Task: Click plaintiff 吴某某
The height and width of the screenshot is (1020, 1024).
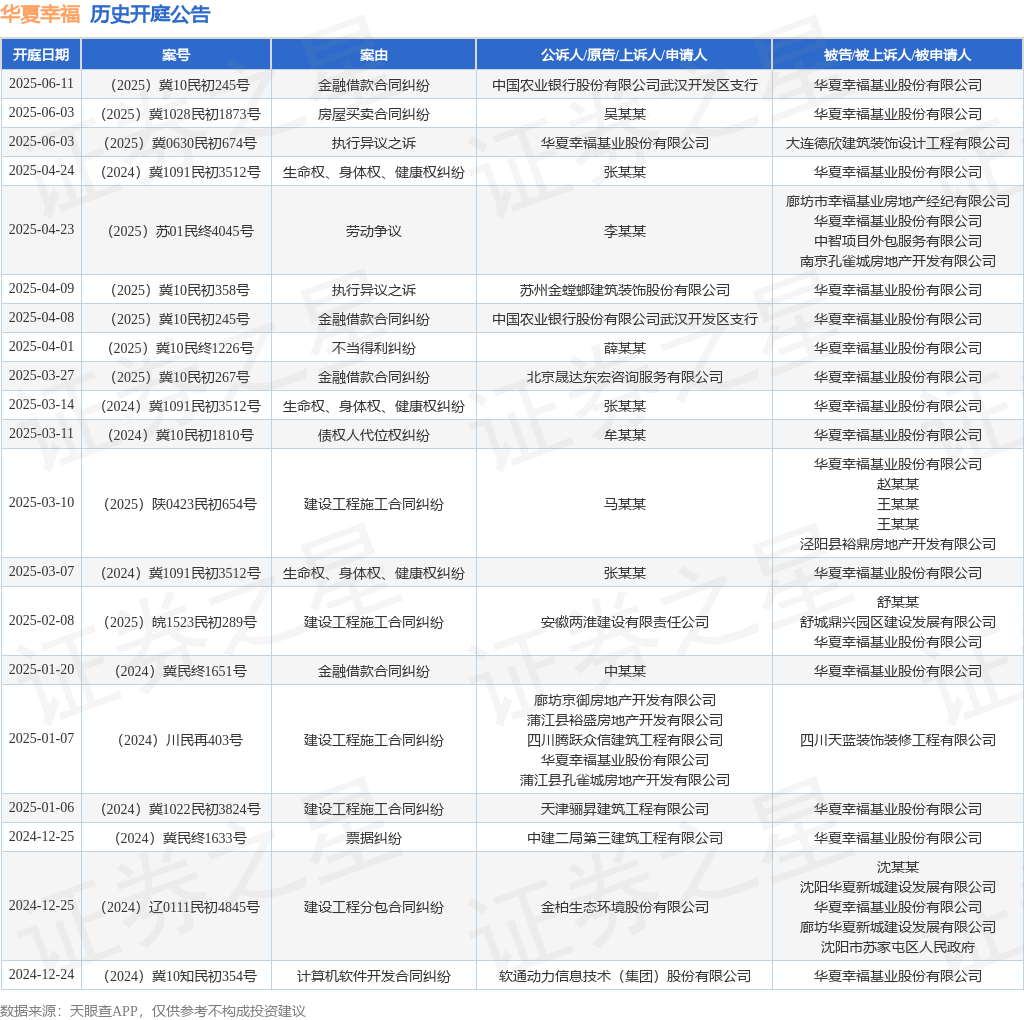Action: 624,114
